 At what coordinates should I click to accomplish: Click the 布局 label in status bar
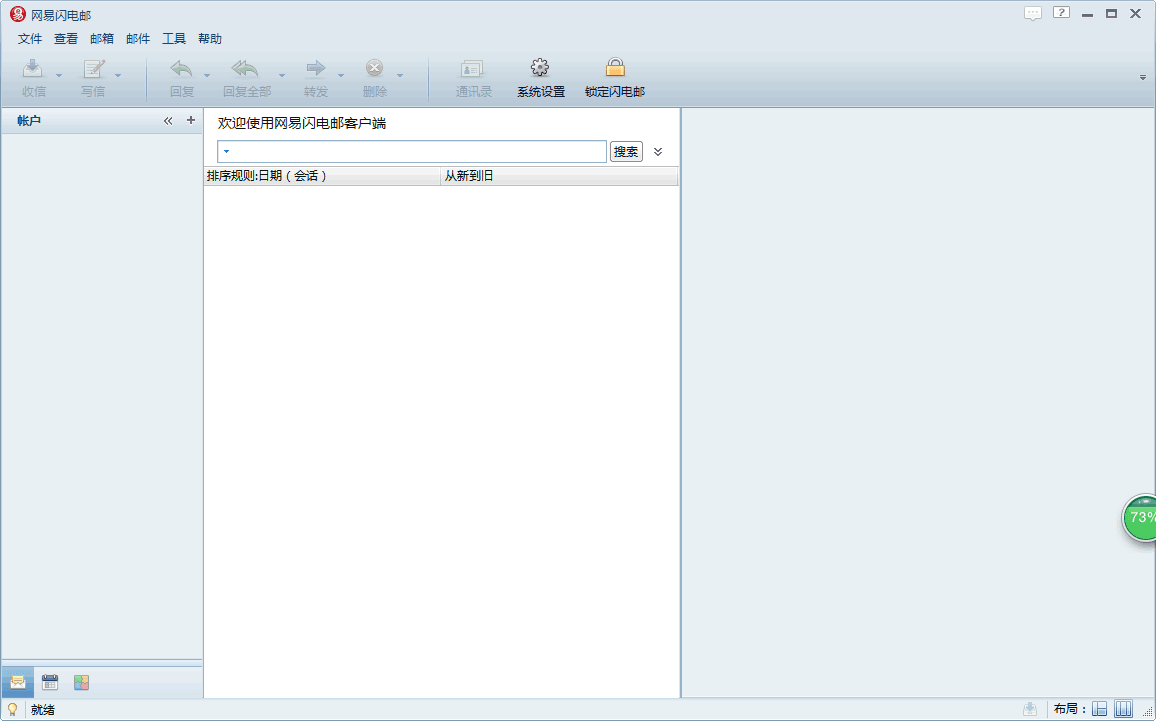1069,709
